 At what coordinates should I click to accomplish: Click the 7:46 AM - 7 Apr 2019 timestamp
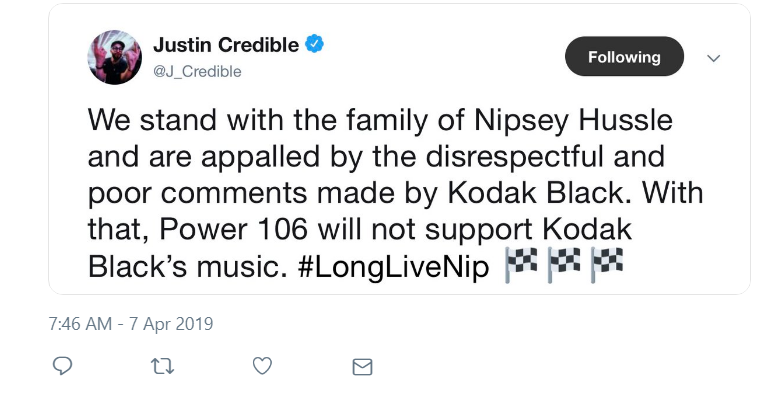[x=131, y=324]
